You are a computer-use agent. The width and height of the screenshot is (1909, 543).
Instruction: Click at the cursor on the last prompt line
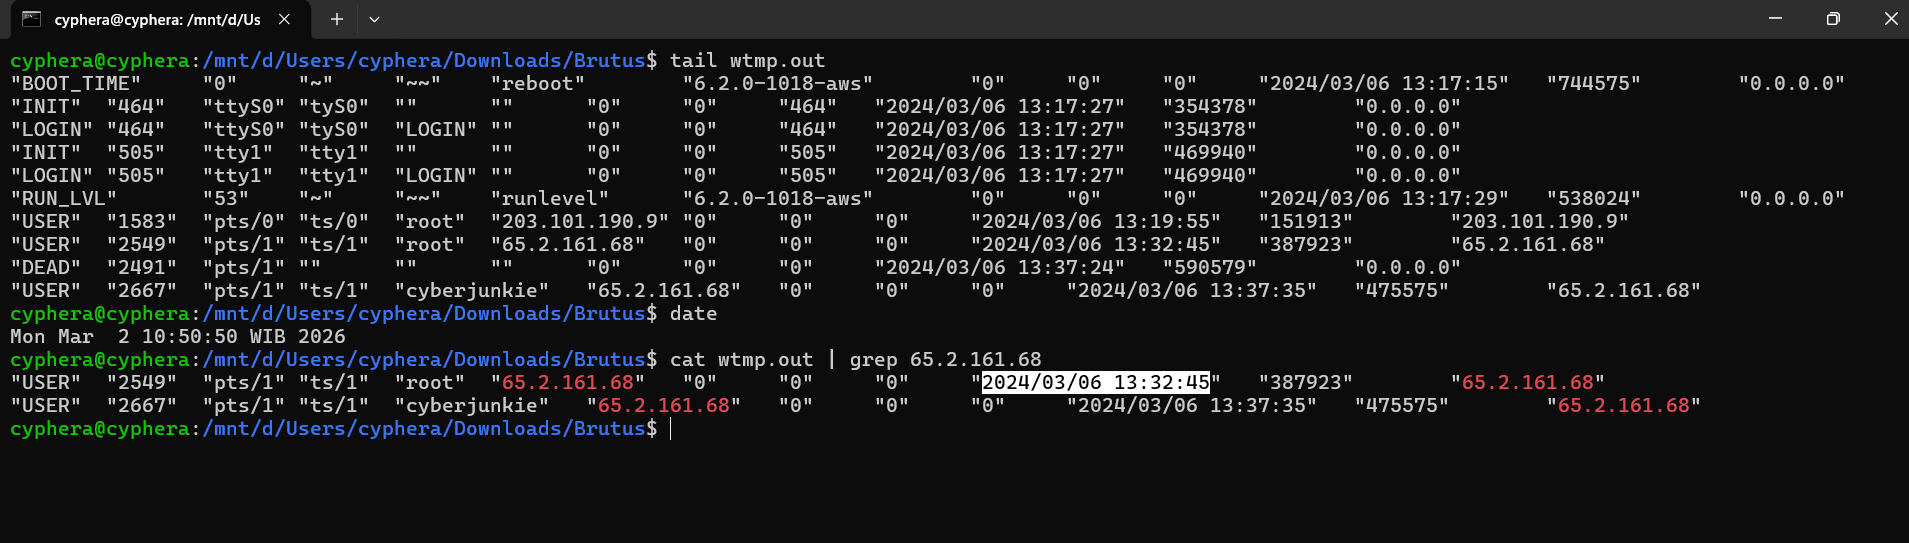coord(671,428)
